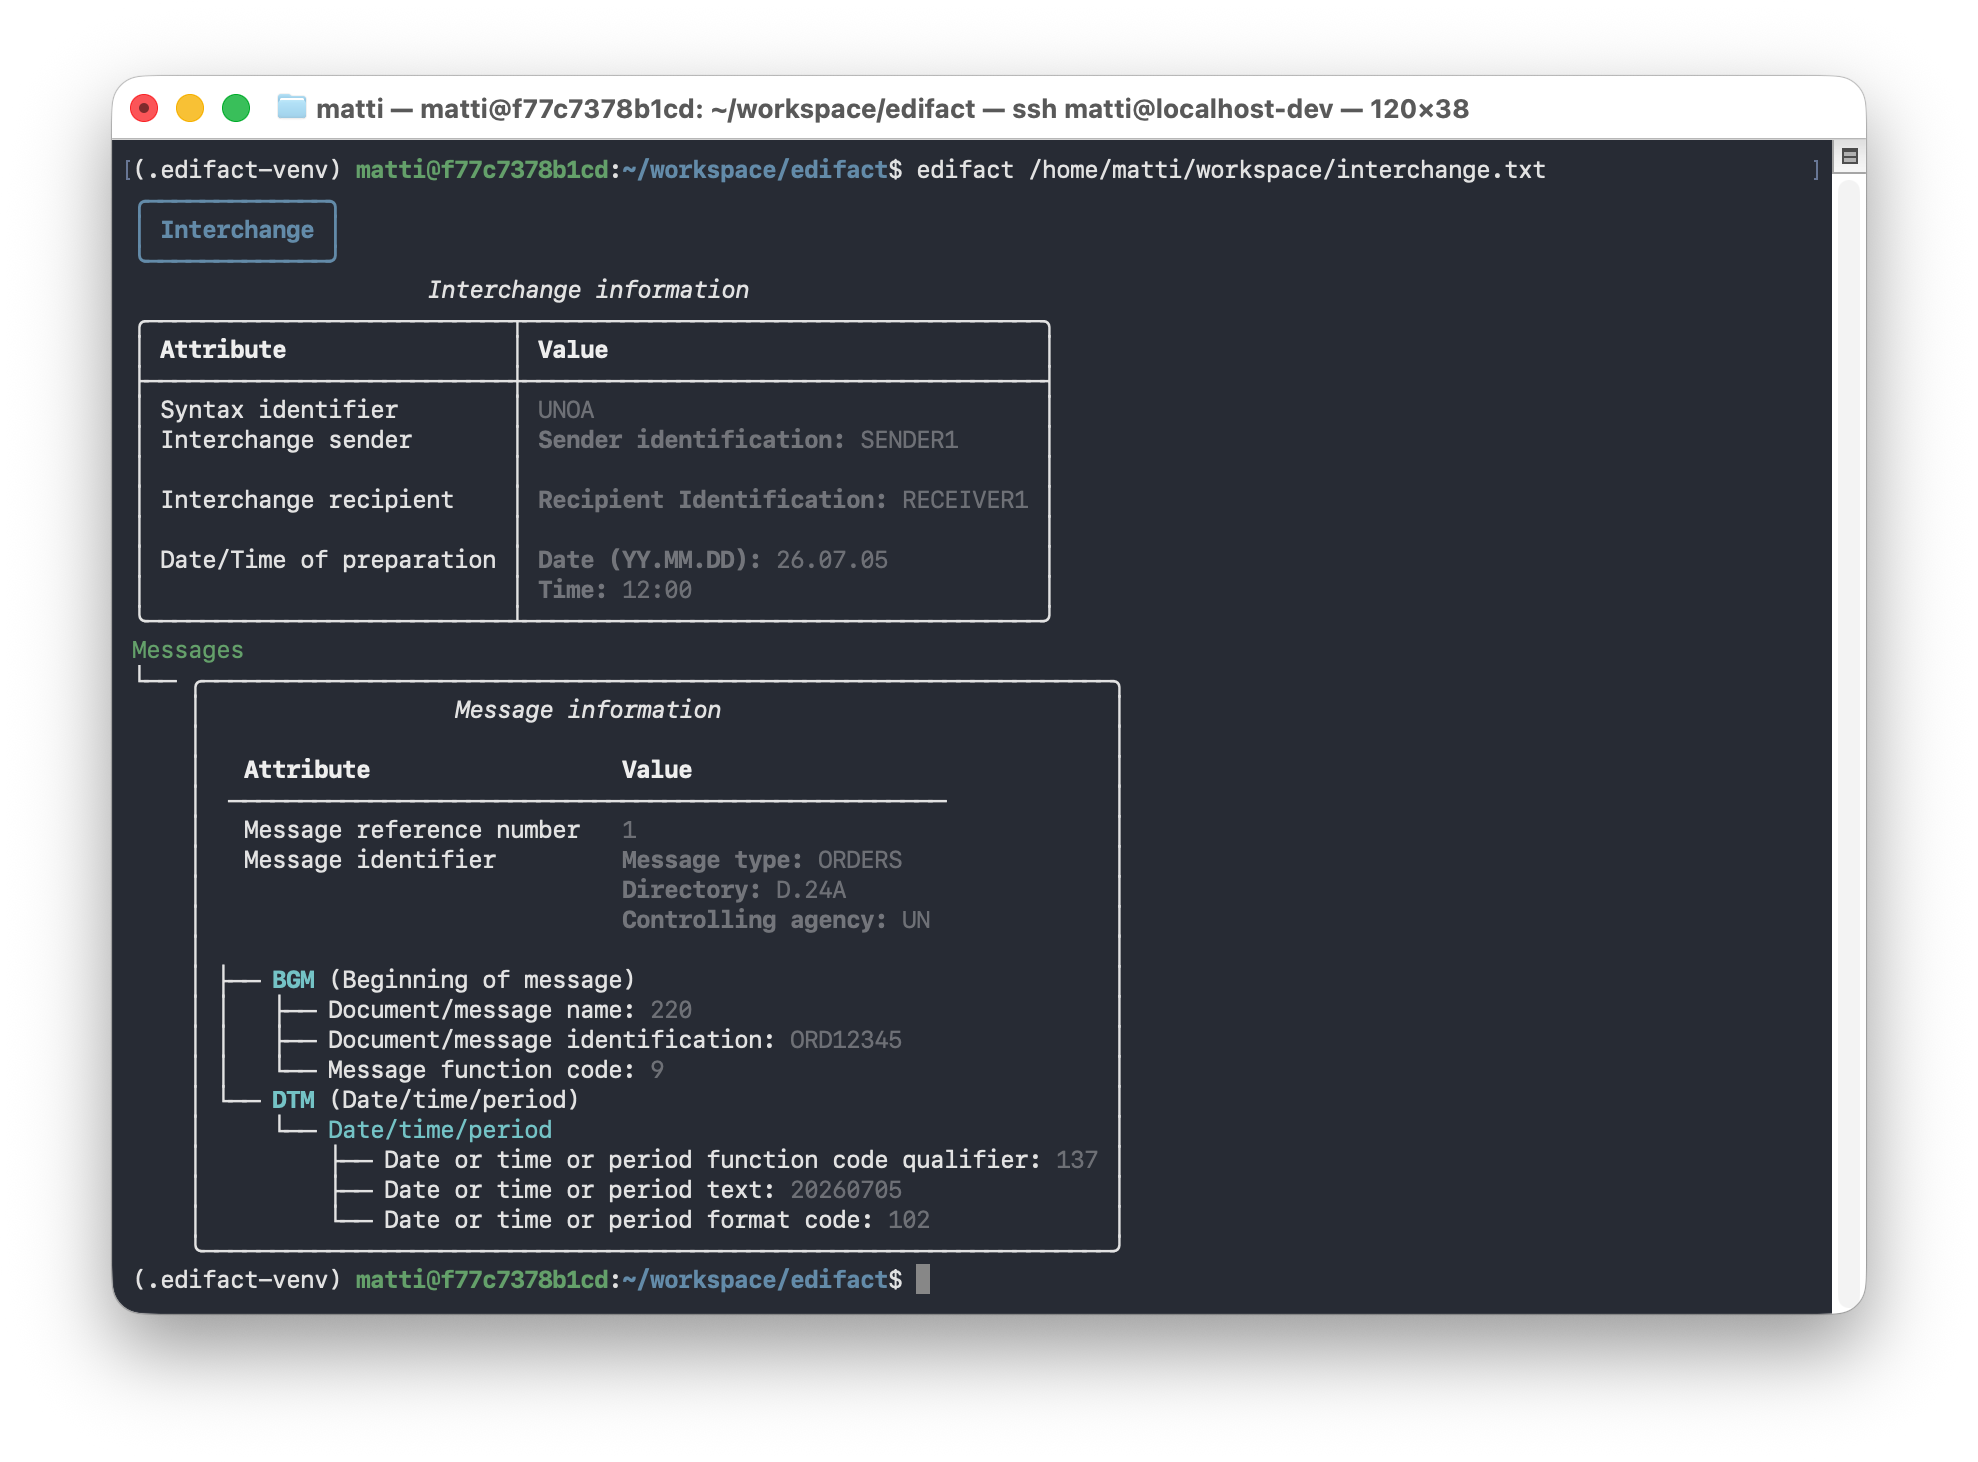Viewport: 1978px width, 1462px height.
Task: Click 'Message function code: 9' row
Action: tap(496, 1070)
